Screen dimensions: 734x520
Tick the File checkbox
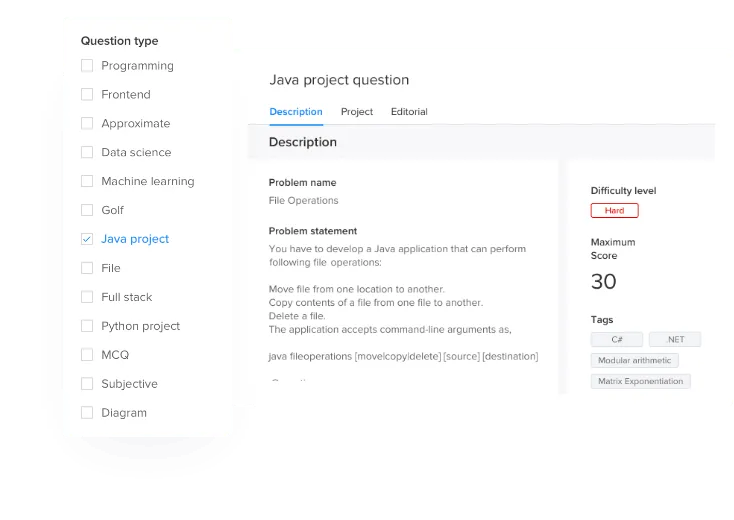(x=87, y=268)
